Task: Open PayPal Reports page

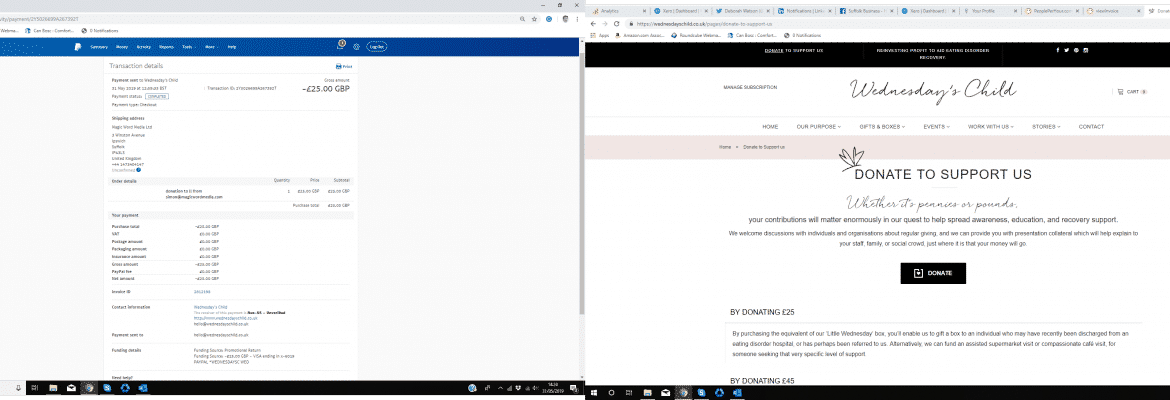Action: 166,47
